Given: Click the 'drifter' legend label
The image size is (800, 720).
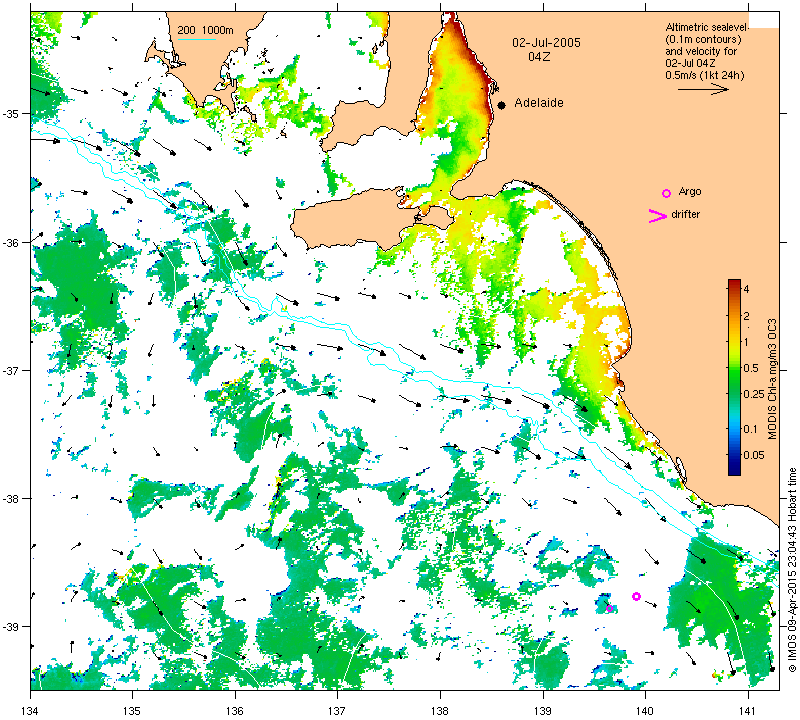Looking at the screenshot, I should tap(685, 214).
